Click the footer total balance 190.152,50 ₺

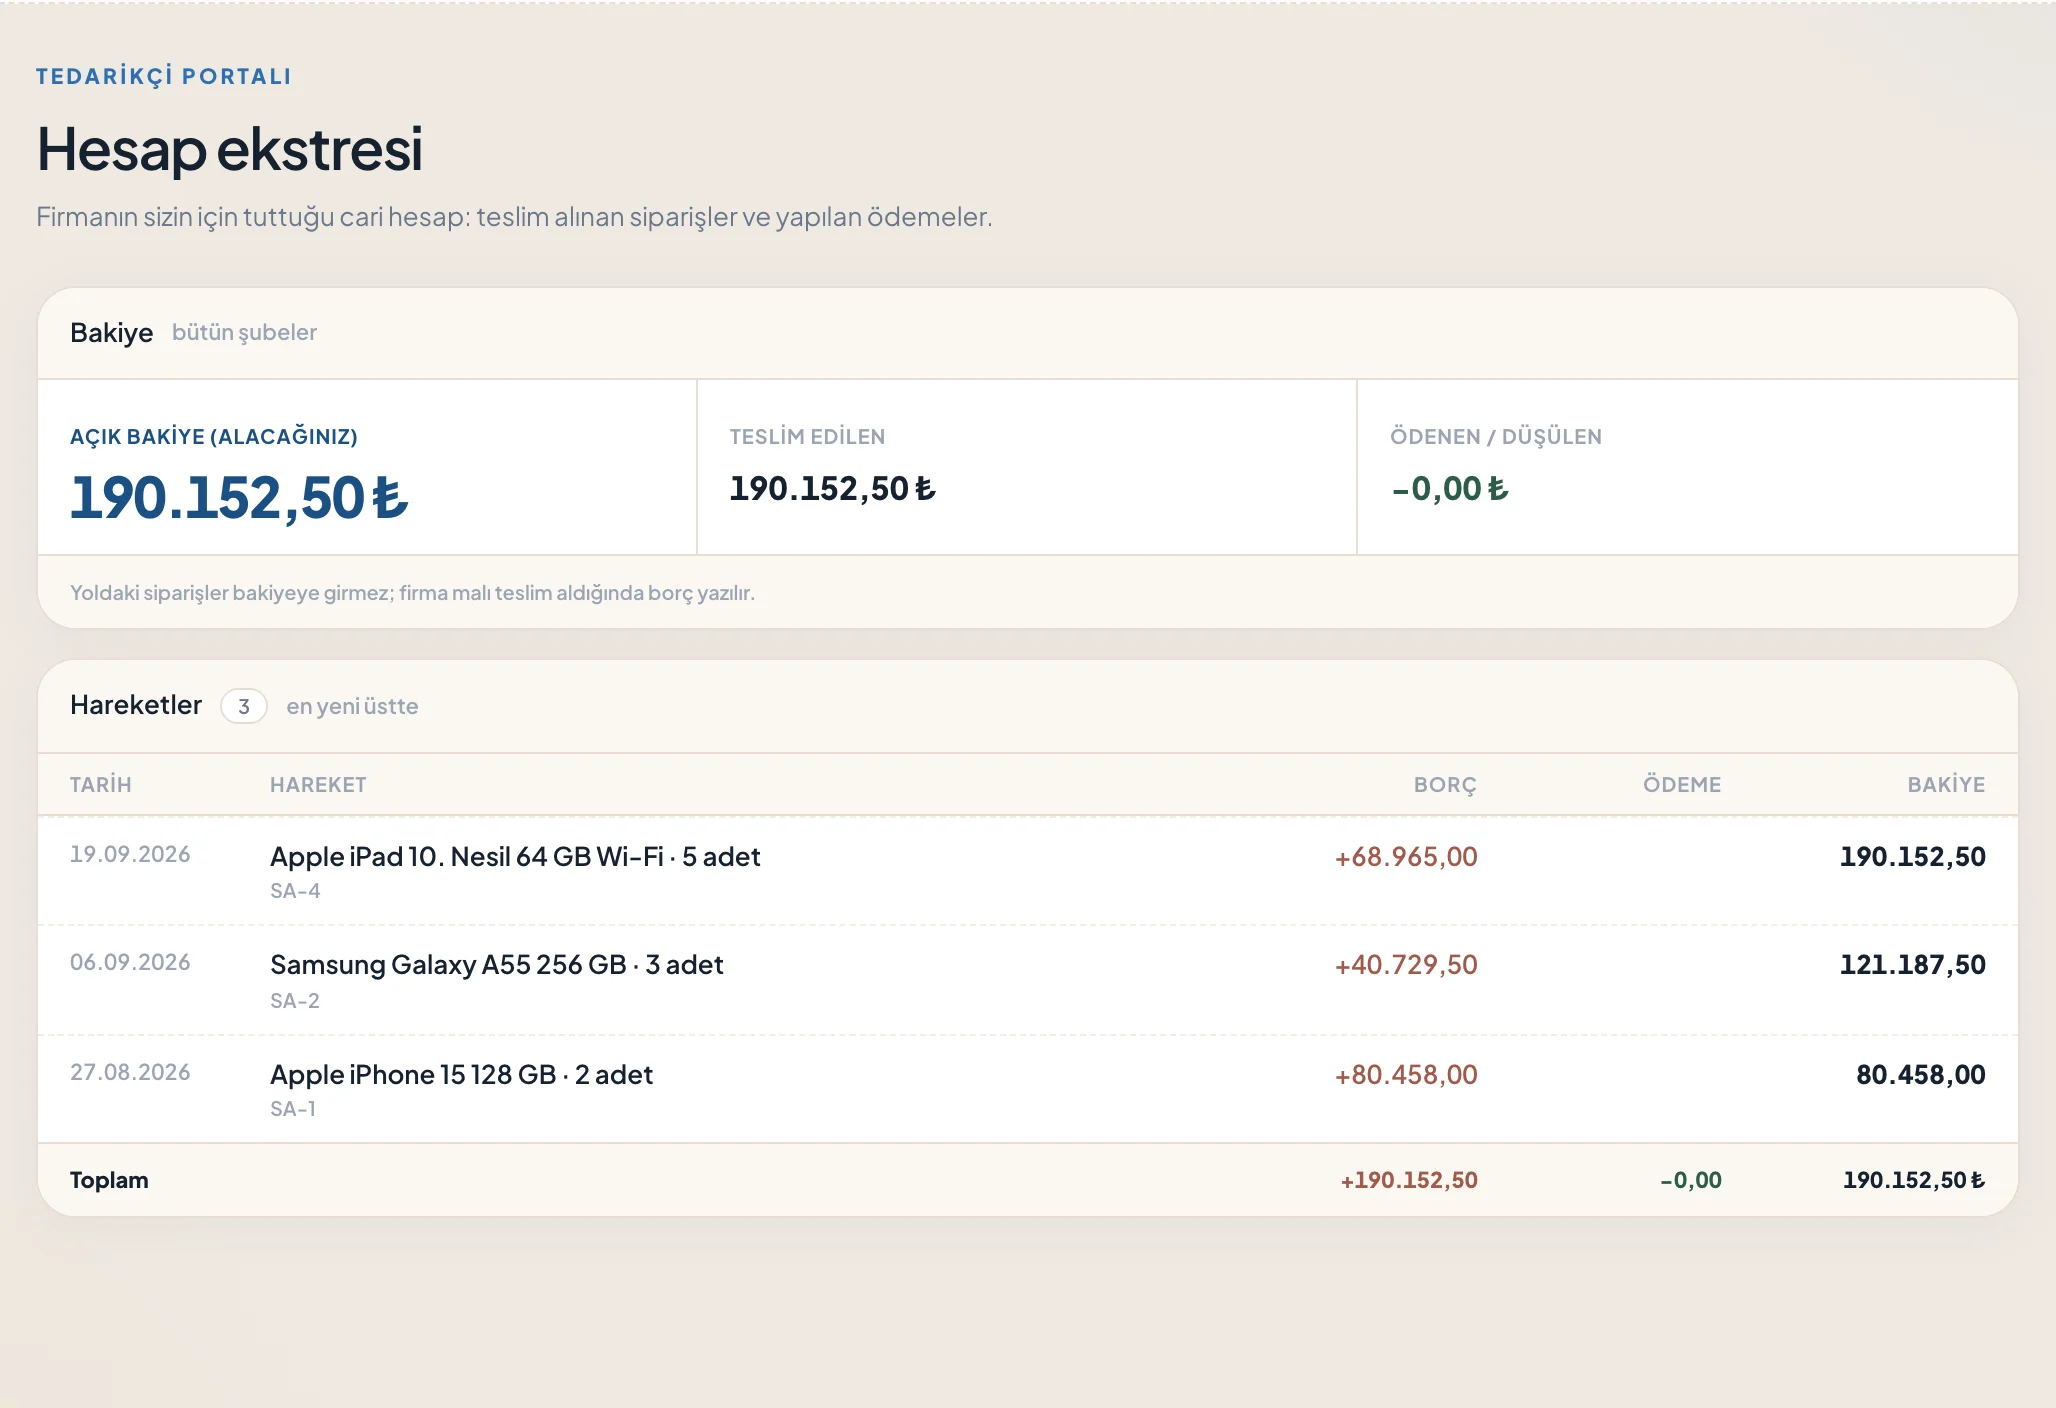pos(1914,1181)
